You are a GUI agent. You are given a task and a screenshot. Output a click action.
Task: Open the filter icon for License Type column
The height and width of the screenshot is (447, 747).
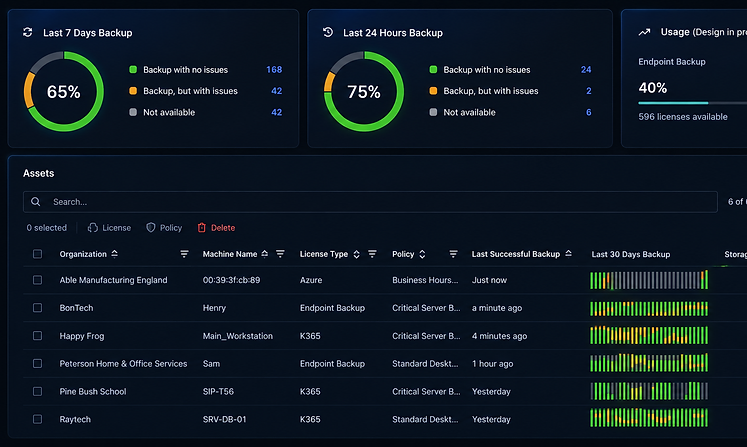(x=372, y=254)
